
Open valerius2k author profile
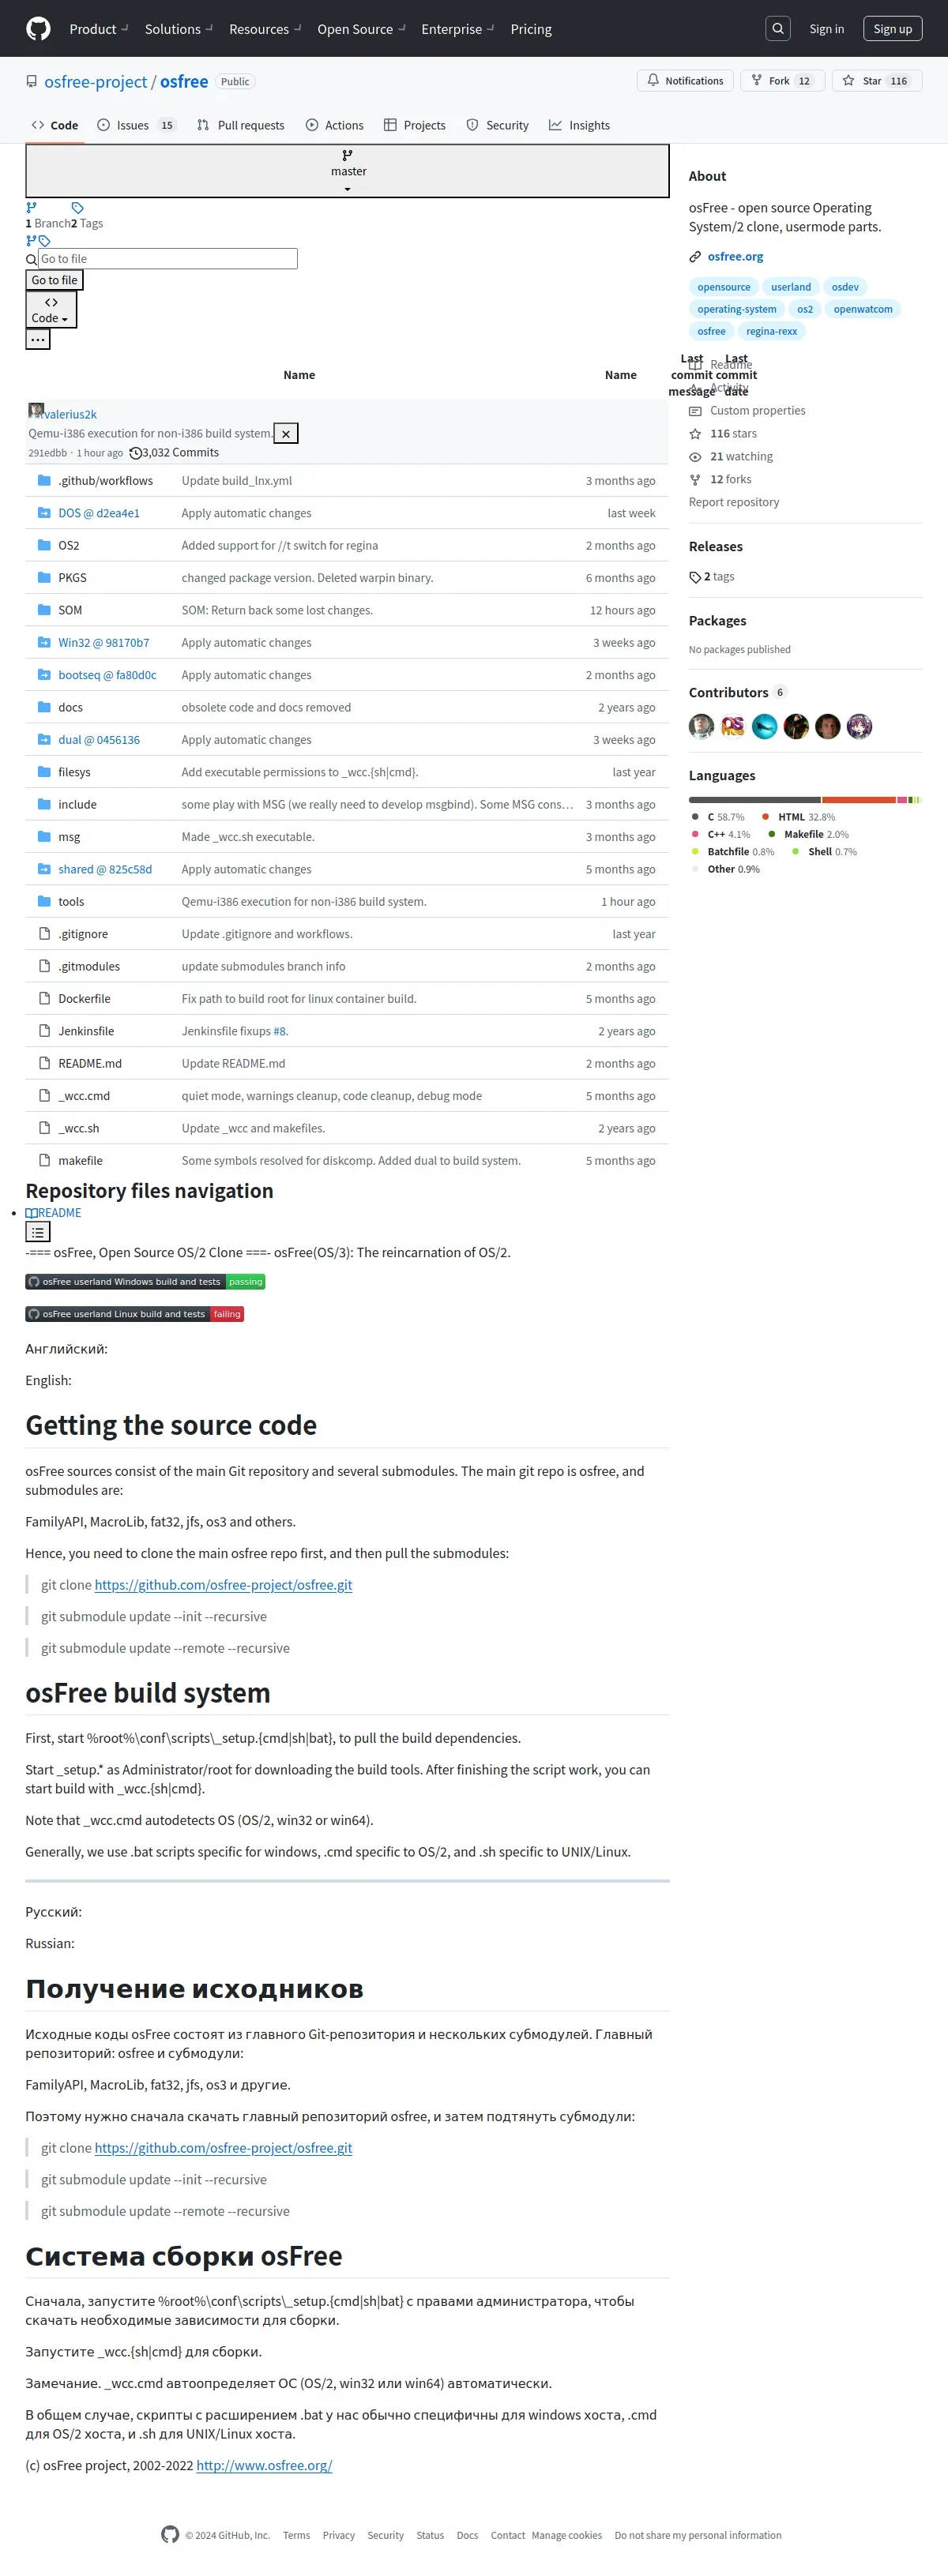coord(70,414)
